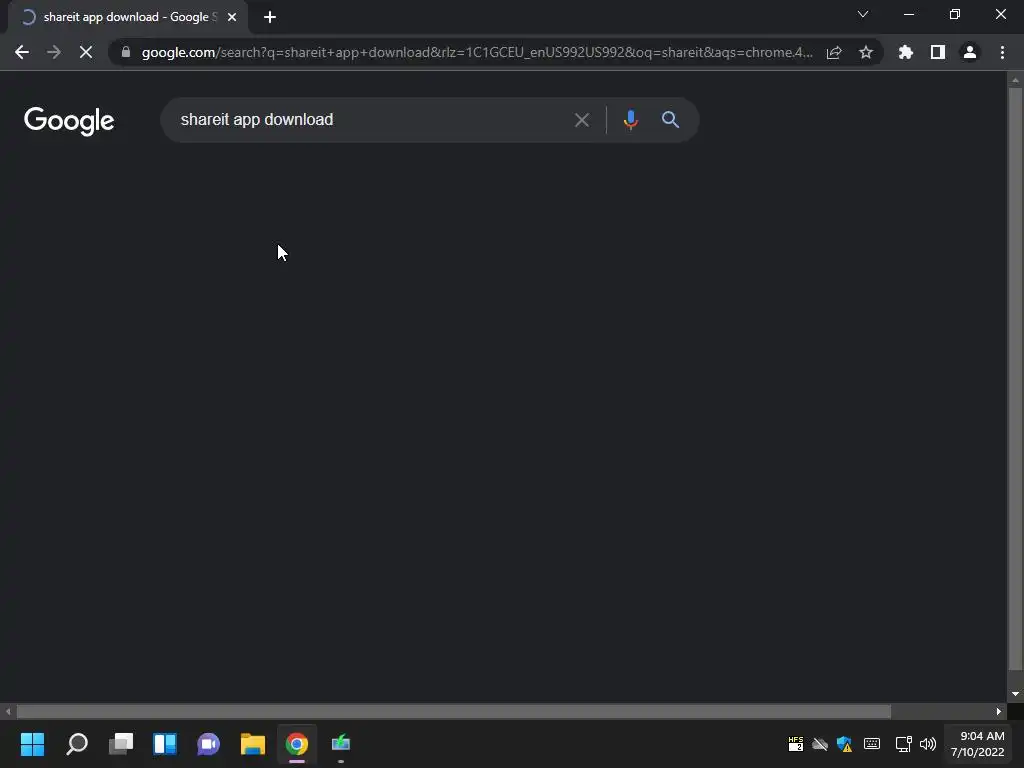The width and height of the screenshot is (1024, 768).
Task: Open Teams Chat on taskbar
Action: point(208,744)
